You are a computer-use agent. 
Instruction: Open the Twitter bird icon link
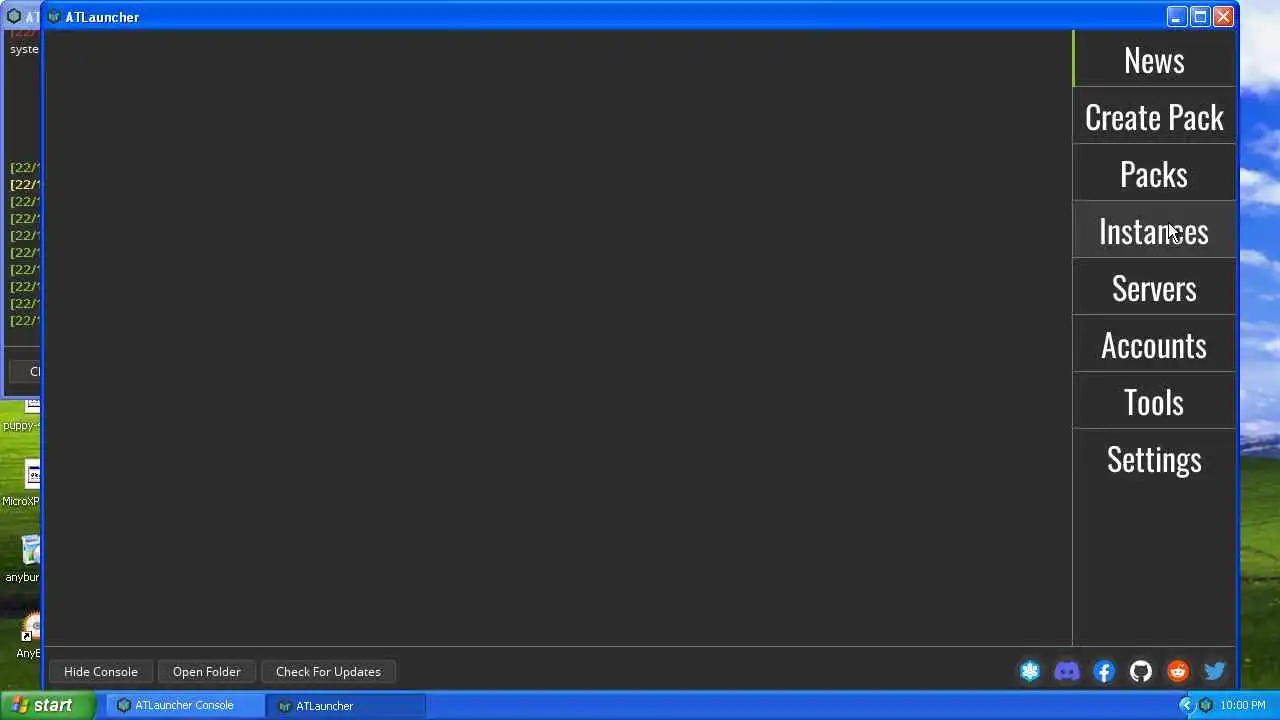1215,672
